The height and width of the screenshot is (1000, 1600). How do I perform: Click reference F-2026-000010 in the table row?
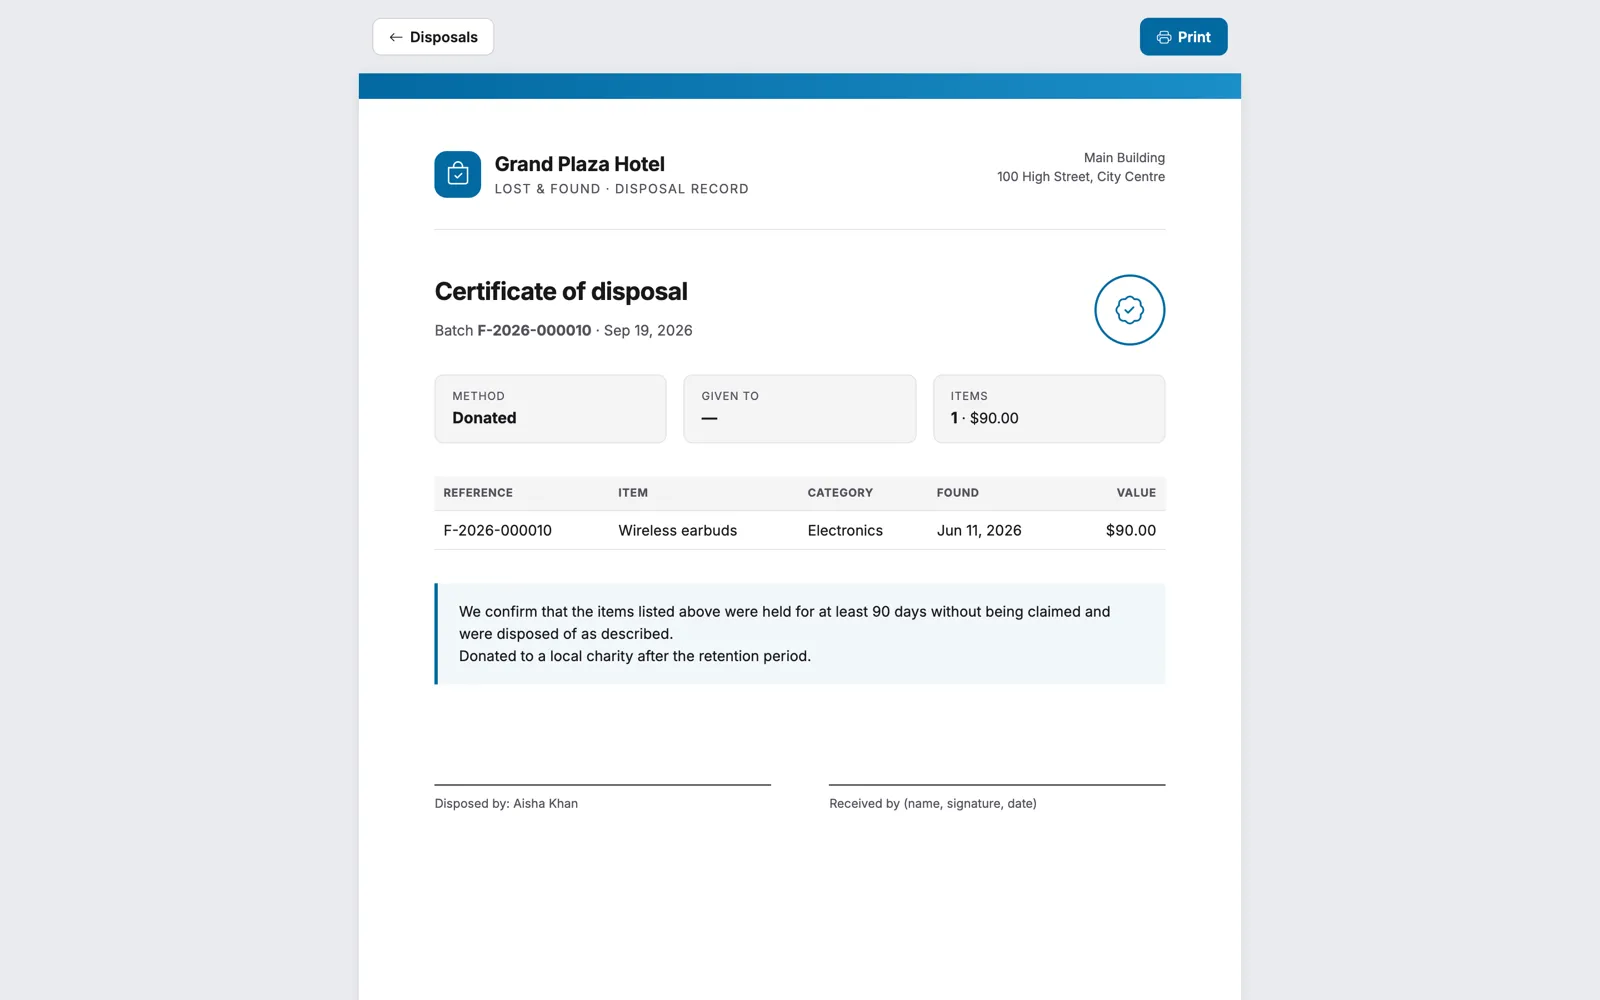point(498,531)
